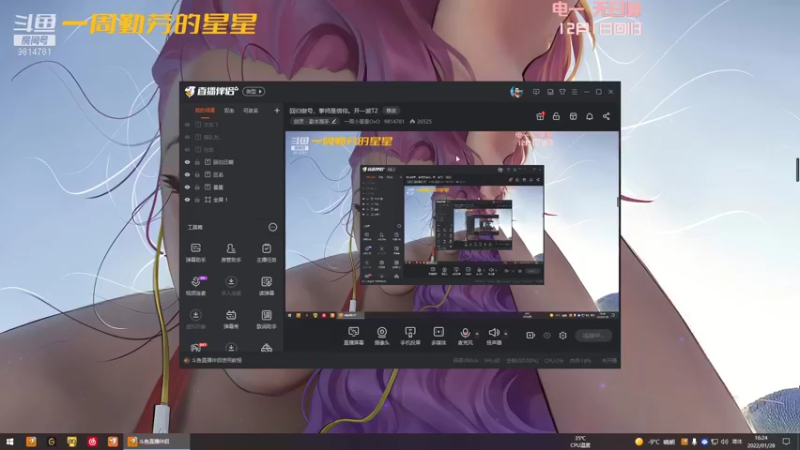800x450 pixels.
Task: Open the mail icon in title bar
Action: coord(550,92)
